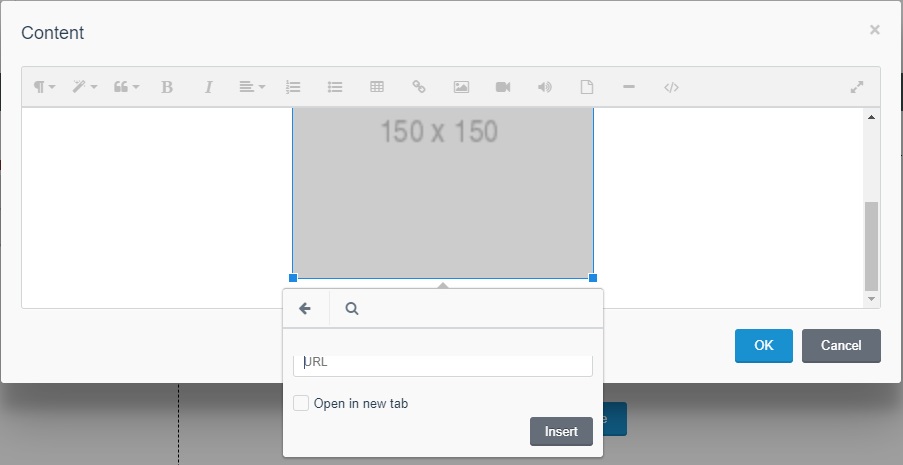Click the insert audio speaker icon
The width and height of the screenshot is (903, 465).
pyautogui.click(x=545, y=87)
